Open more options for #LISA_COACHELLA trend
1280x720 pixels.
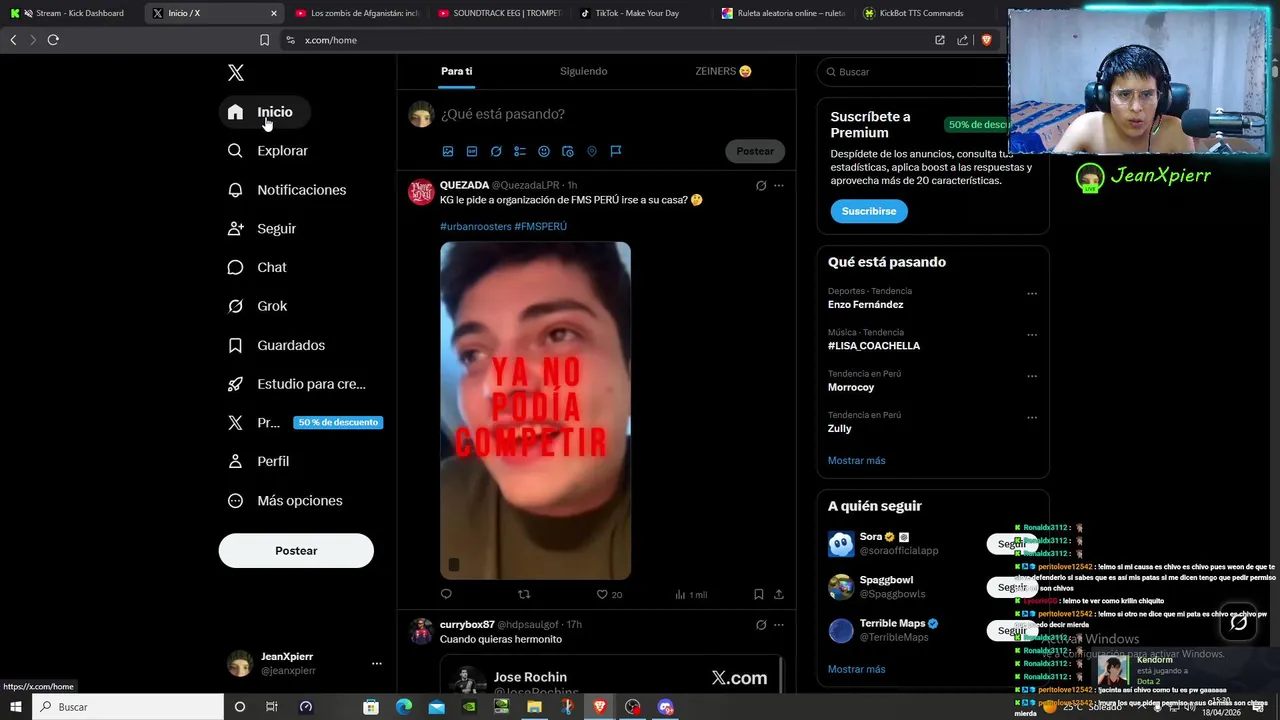point(1032,335)
